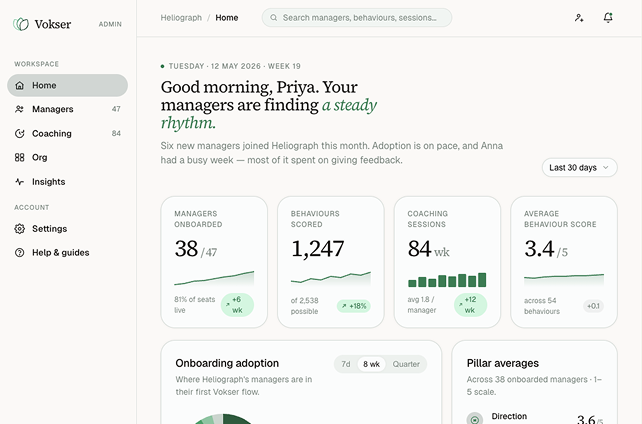Click the "81% of seats live" text

click(194, 305)
